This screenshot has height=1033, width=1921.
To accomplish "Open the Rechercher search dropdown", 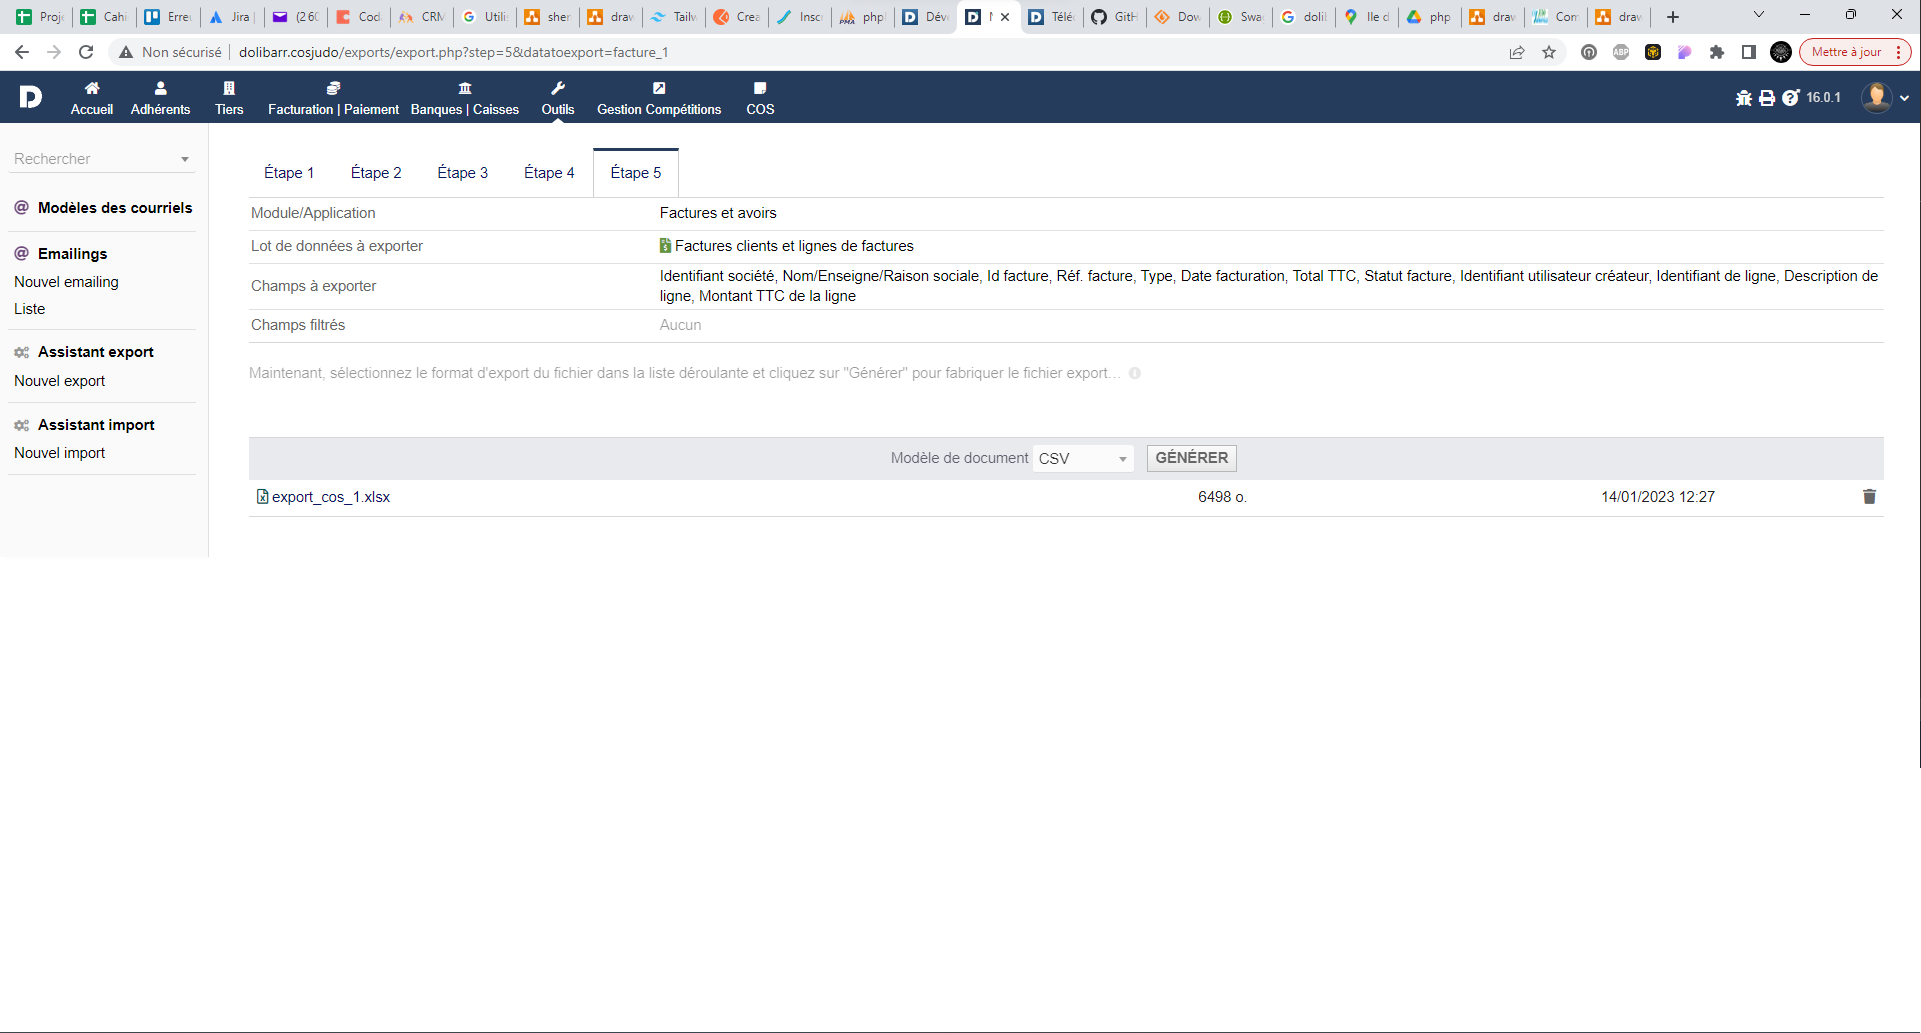I will 101,159.
